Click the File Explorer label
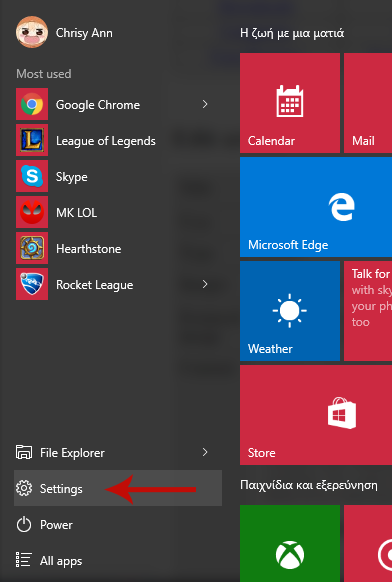 coord(72,453)
